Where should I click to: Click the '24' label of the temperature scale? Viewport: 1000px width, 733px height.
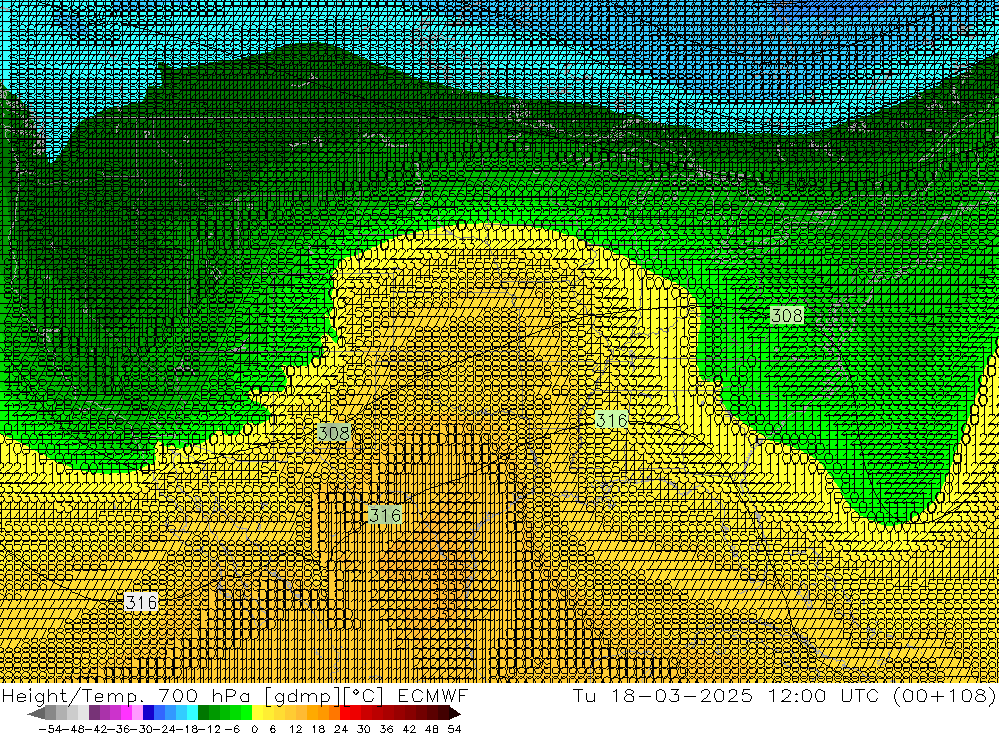tap(341, 729)
